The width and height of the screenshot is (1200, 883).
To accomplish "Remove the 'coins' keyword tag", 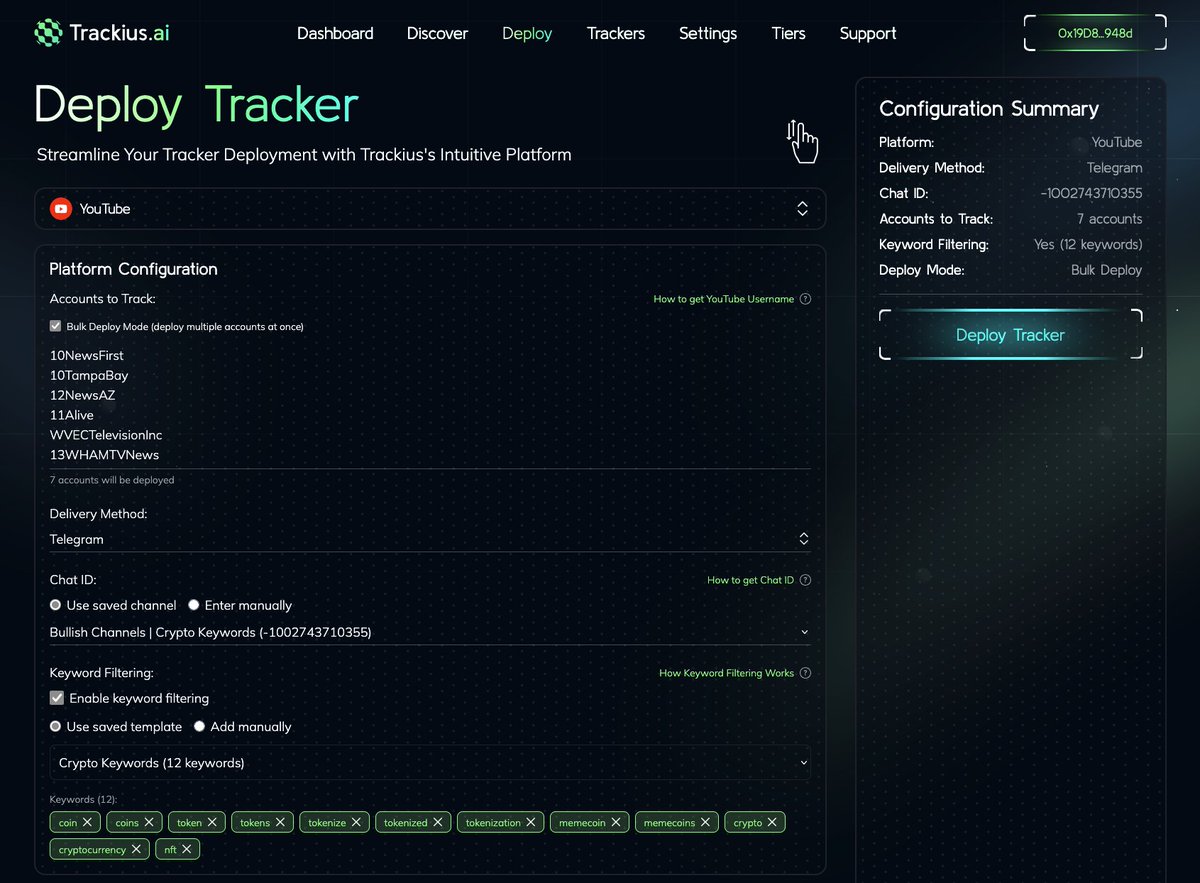I will point(149,822).
